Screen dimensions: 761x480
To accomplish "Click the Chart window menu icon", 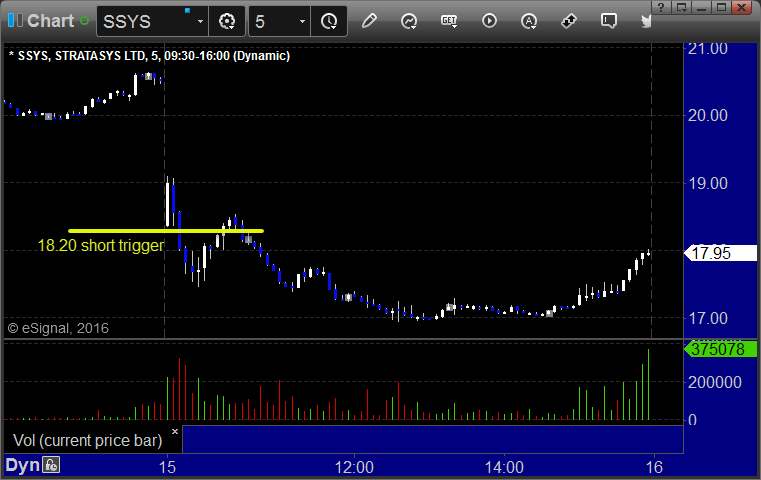I will coord(15,20).
